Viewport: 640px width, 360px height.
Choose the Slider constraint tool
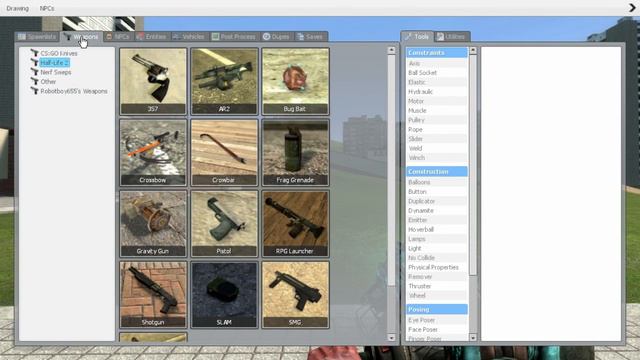tap(437, 139)
